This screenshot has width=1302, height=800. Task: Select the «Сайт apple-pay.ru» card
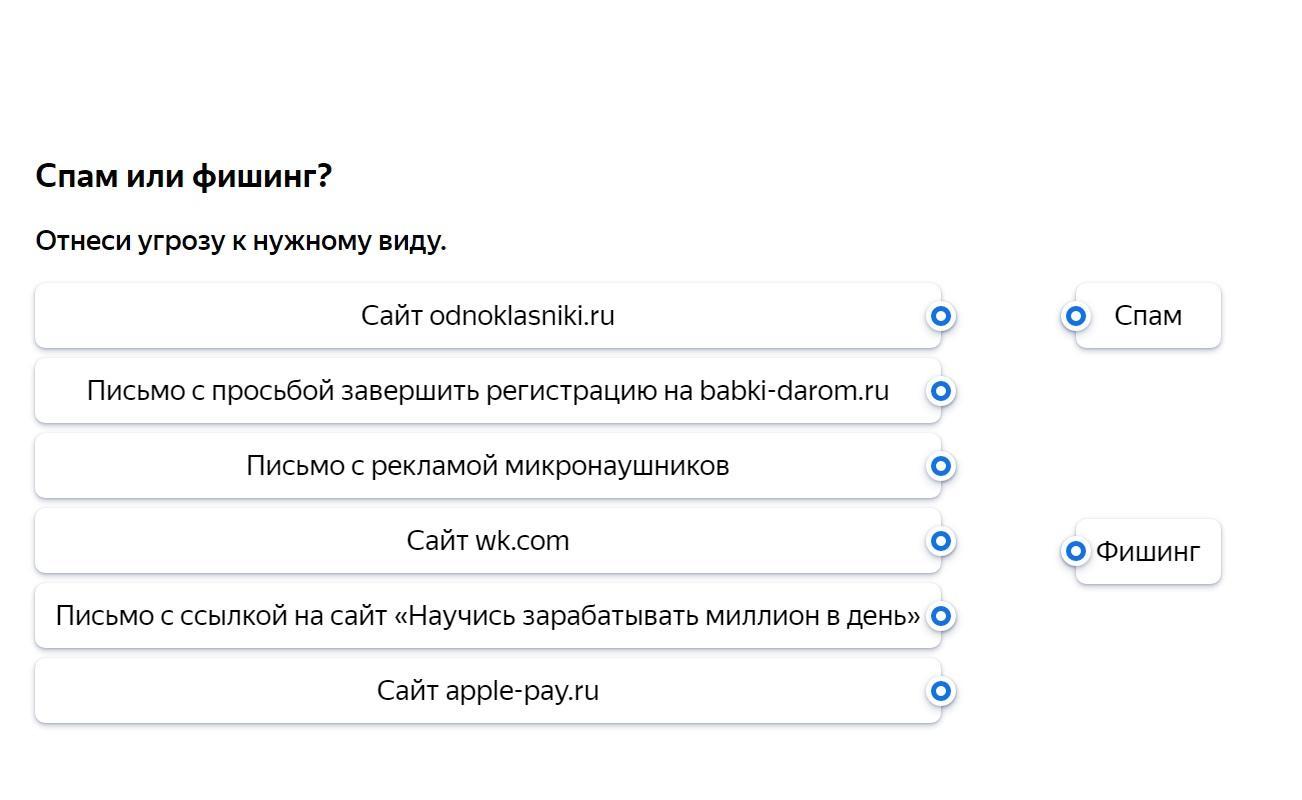pyautogui.click(x=487, y=691)
